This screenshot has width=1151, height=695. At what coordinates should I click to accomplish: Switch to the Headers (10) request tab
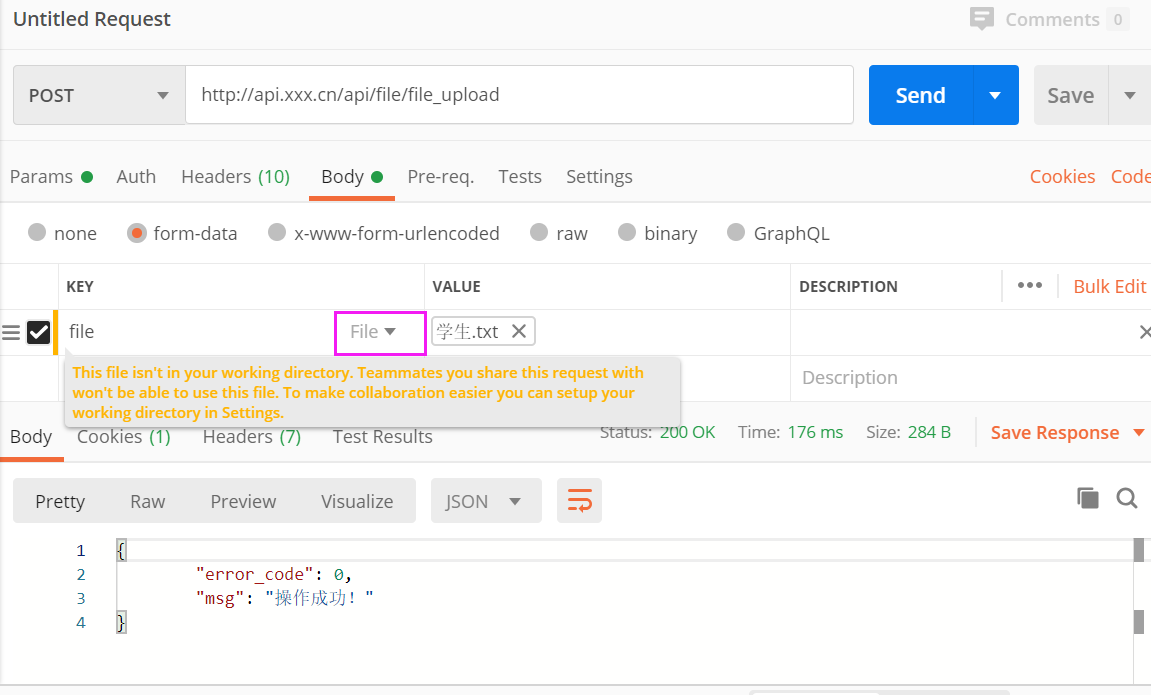235,177
